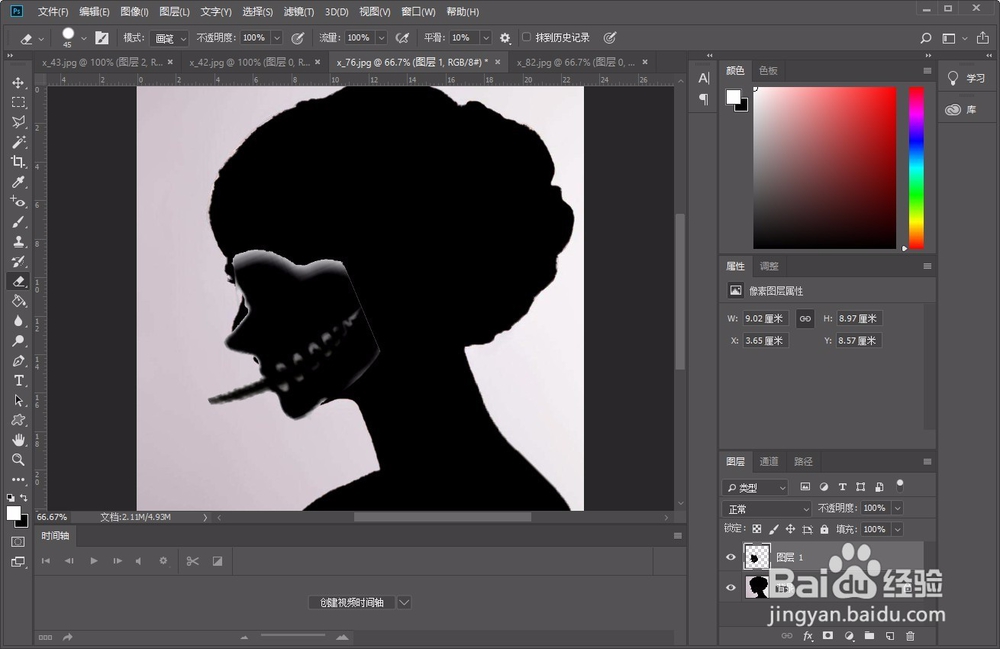Image resolution: width=1000 pixels, height=649 pixels.
Task: Open layer blend mode 正常 dropdown
Action: pos(767,509)
